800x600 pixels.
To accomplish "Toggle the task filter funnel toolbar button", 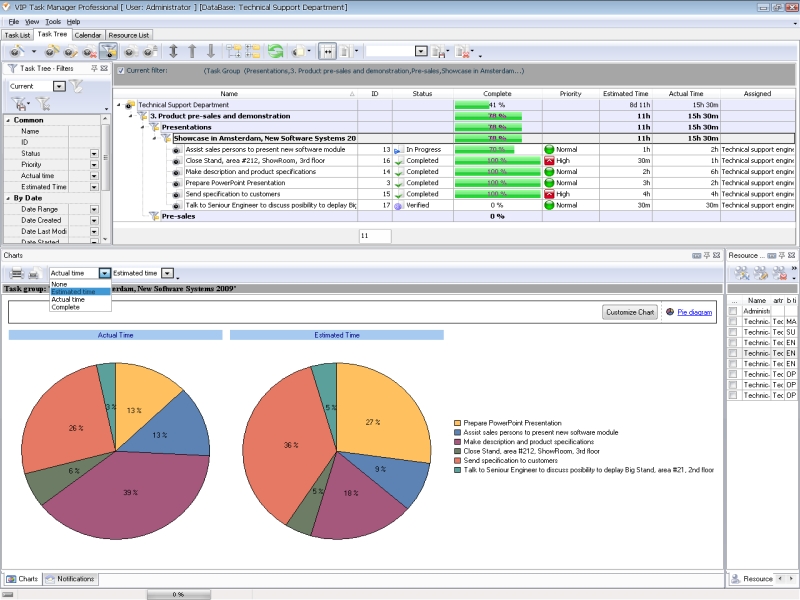I will 109,51.
